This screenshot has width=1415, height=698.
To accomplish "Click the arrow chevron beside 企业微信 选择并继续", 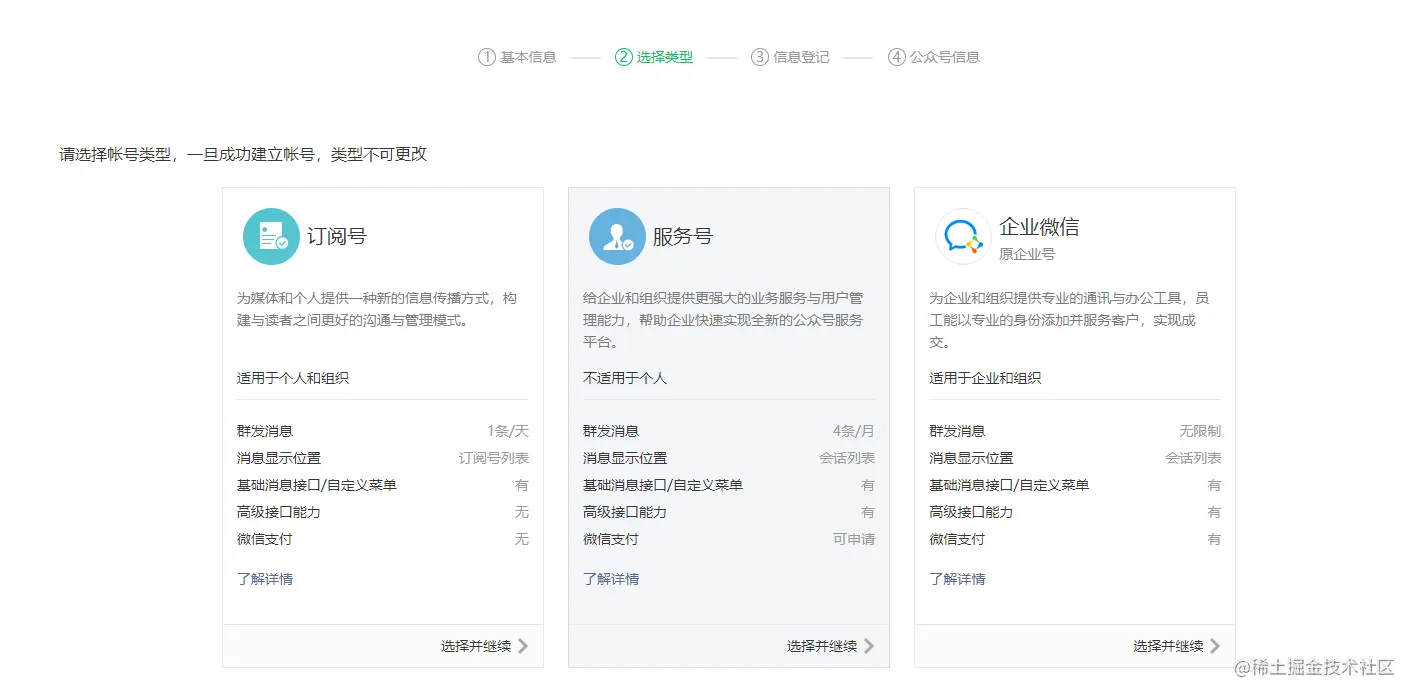I will pyautogui.click(x=1214, y=646).
